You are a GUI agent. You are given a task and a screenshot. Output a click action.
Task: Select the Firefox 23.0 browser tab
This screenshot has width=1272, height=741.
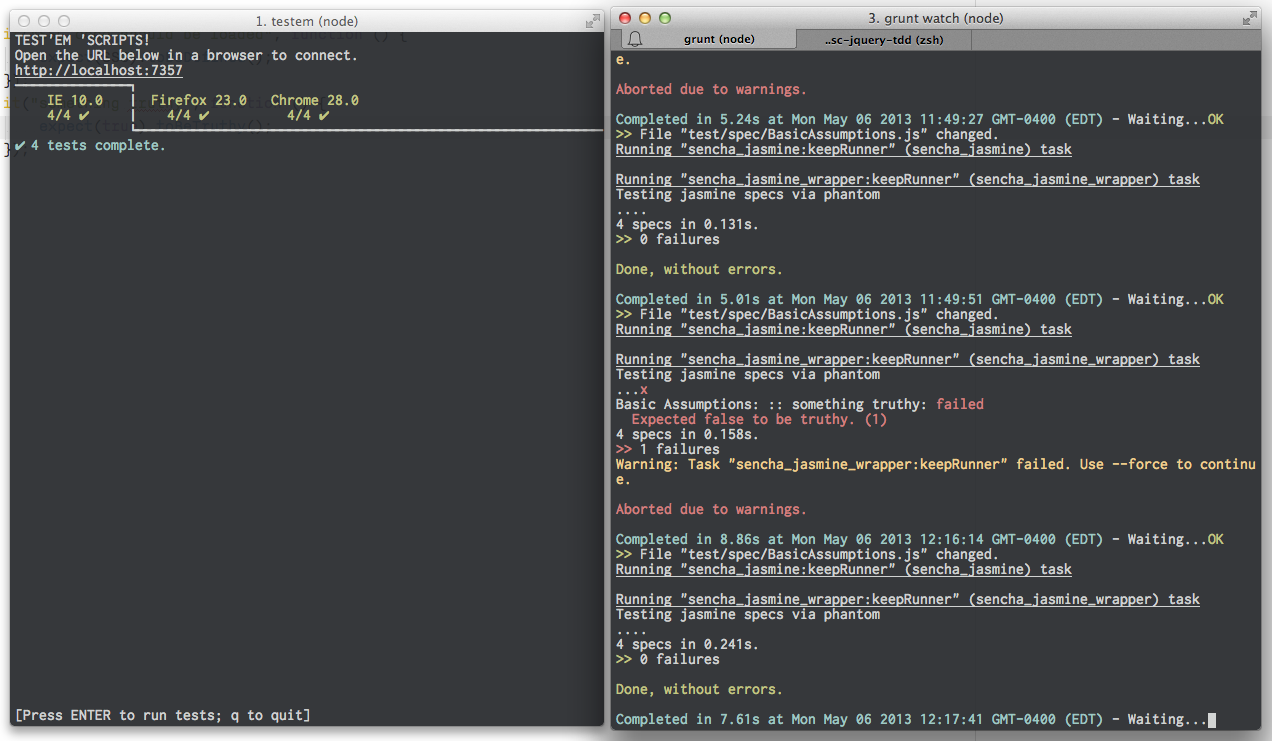pyautogui.click(x=198, y=101)
